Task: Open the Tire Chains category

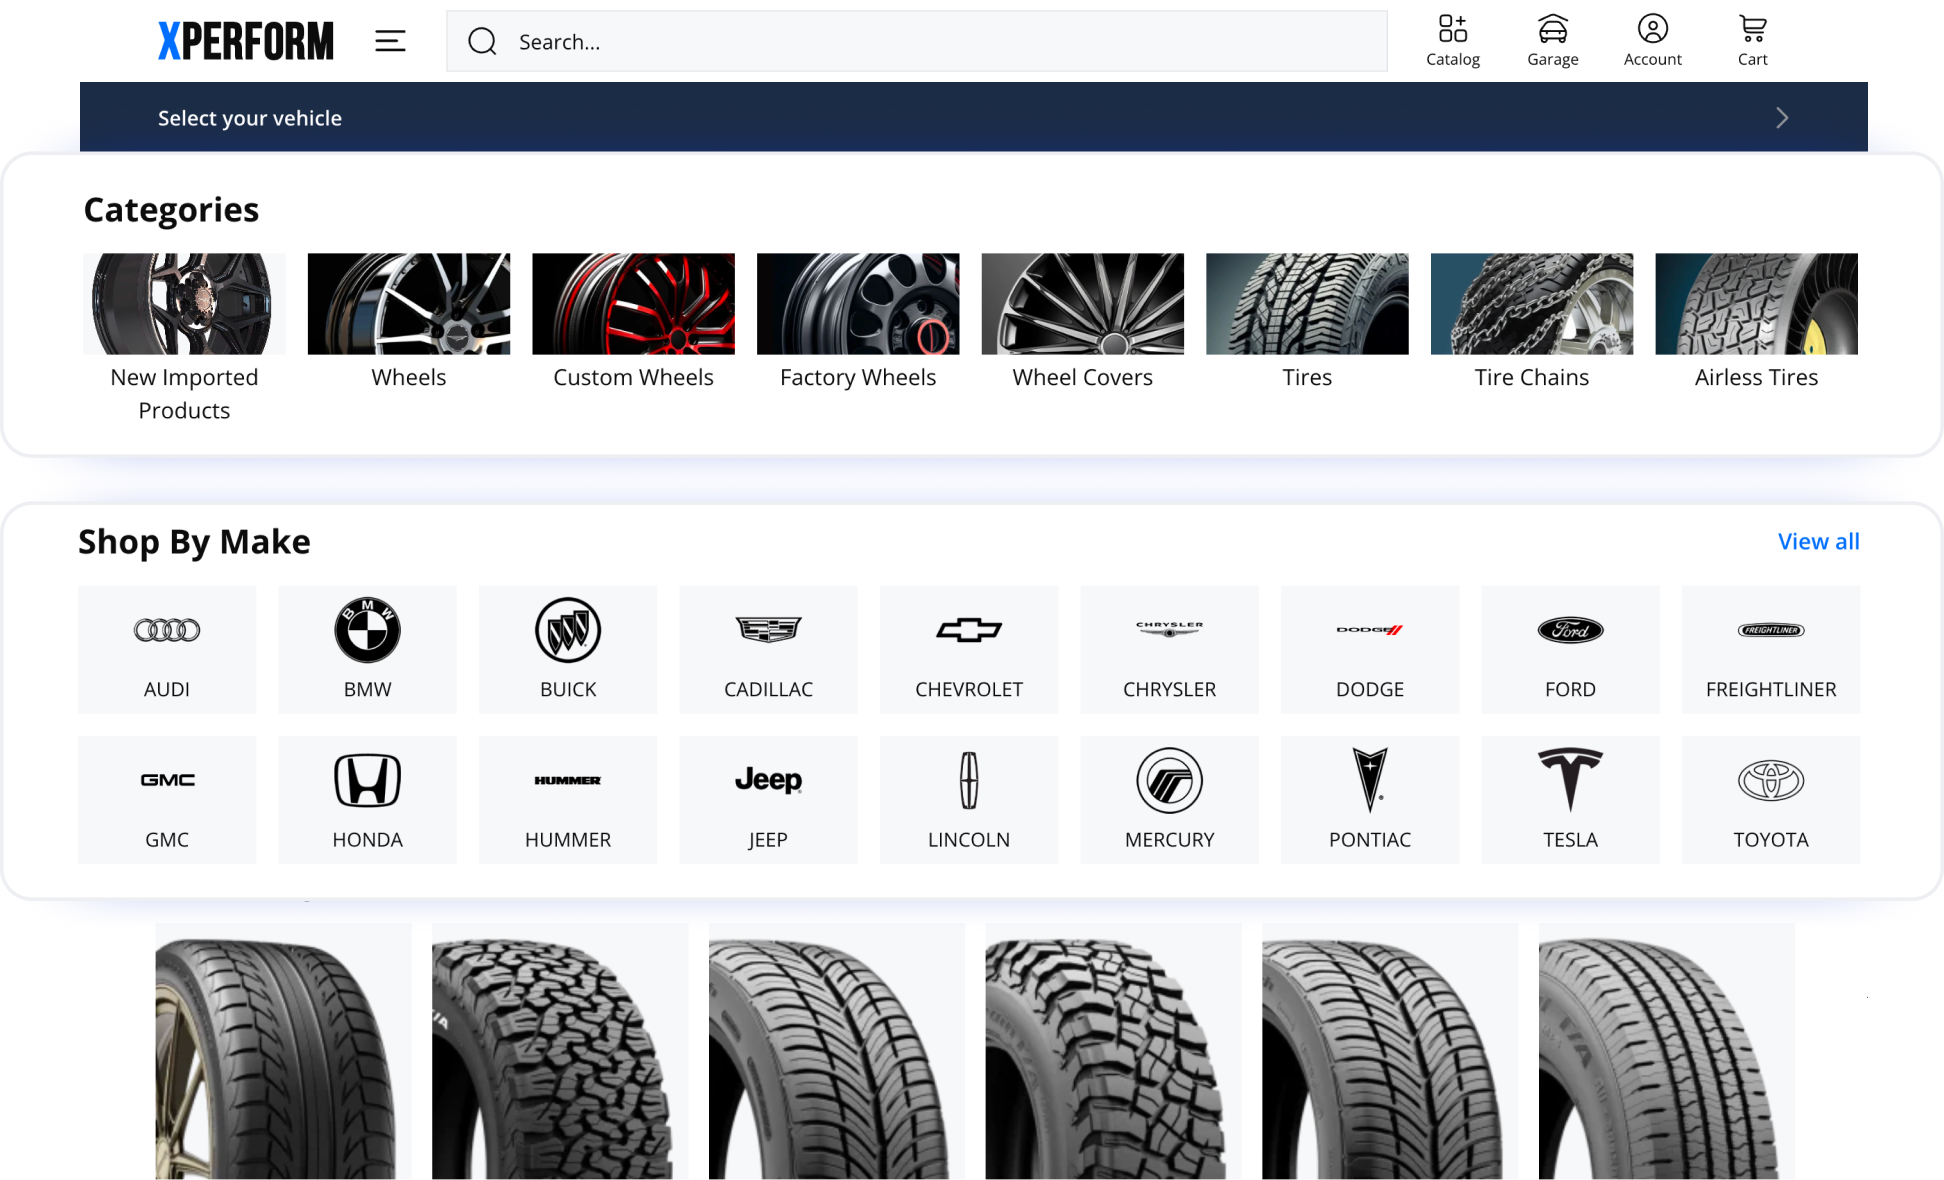Action: [1531, 304]
